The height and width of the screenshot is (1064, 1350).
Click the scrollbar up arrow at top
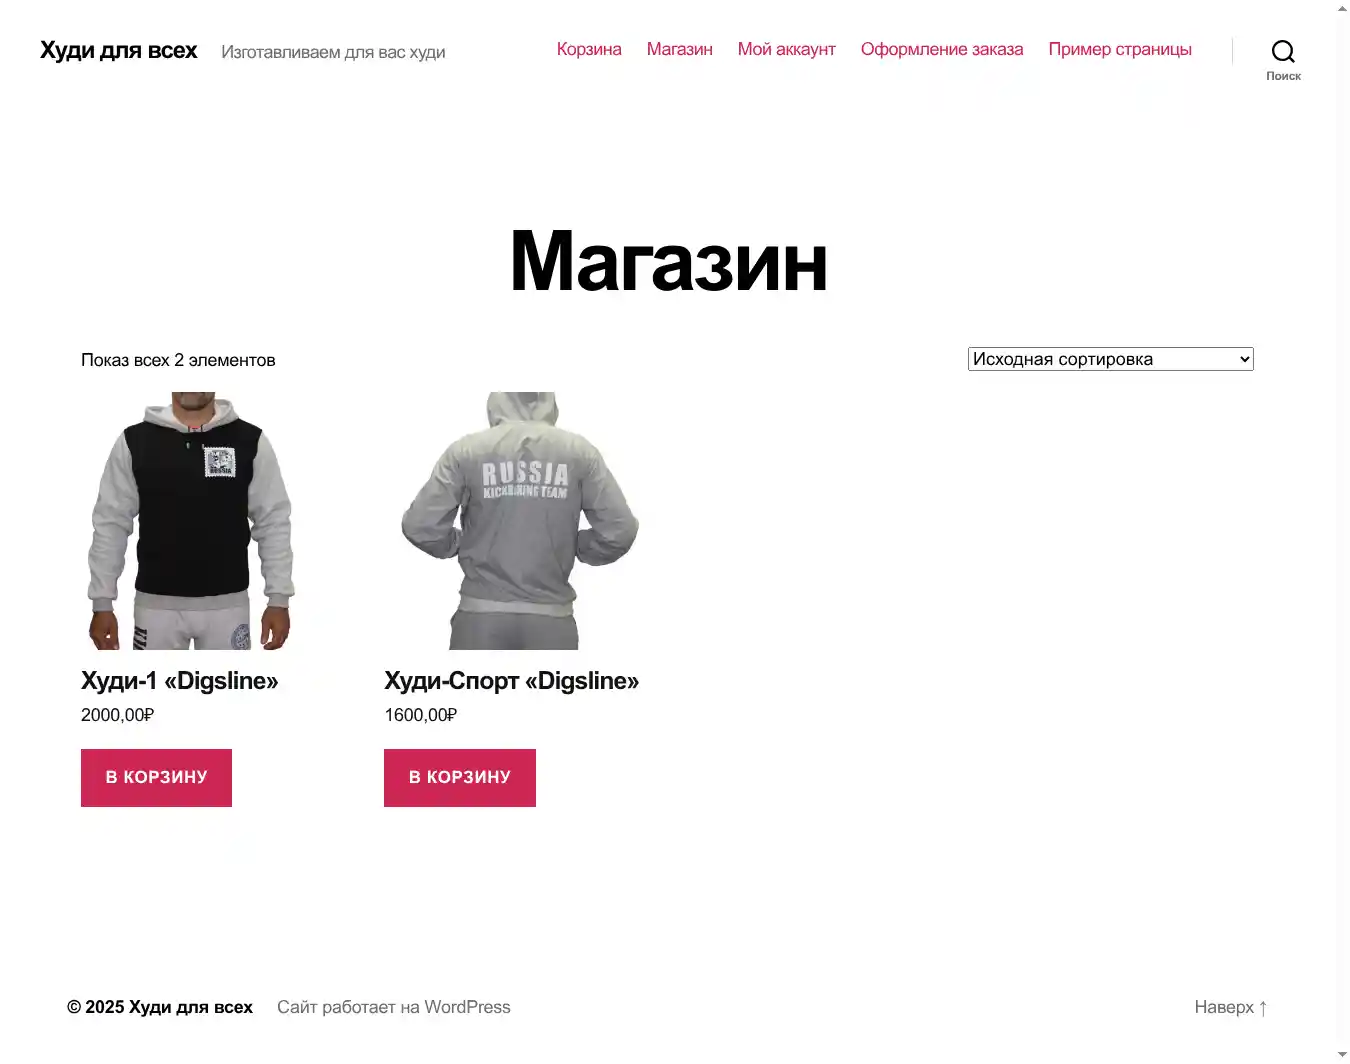1342,9
